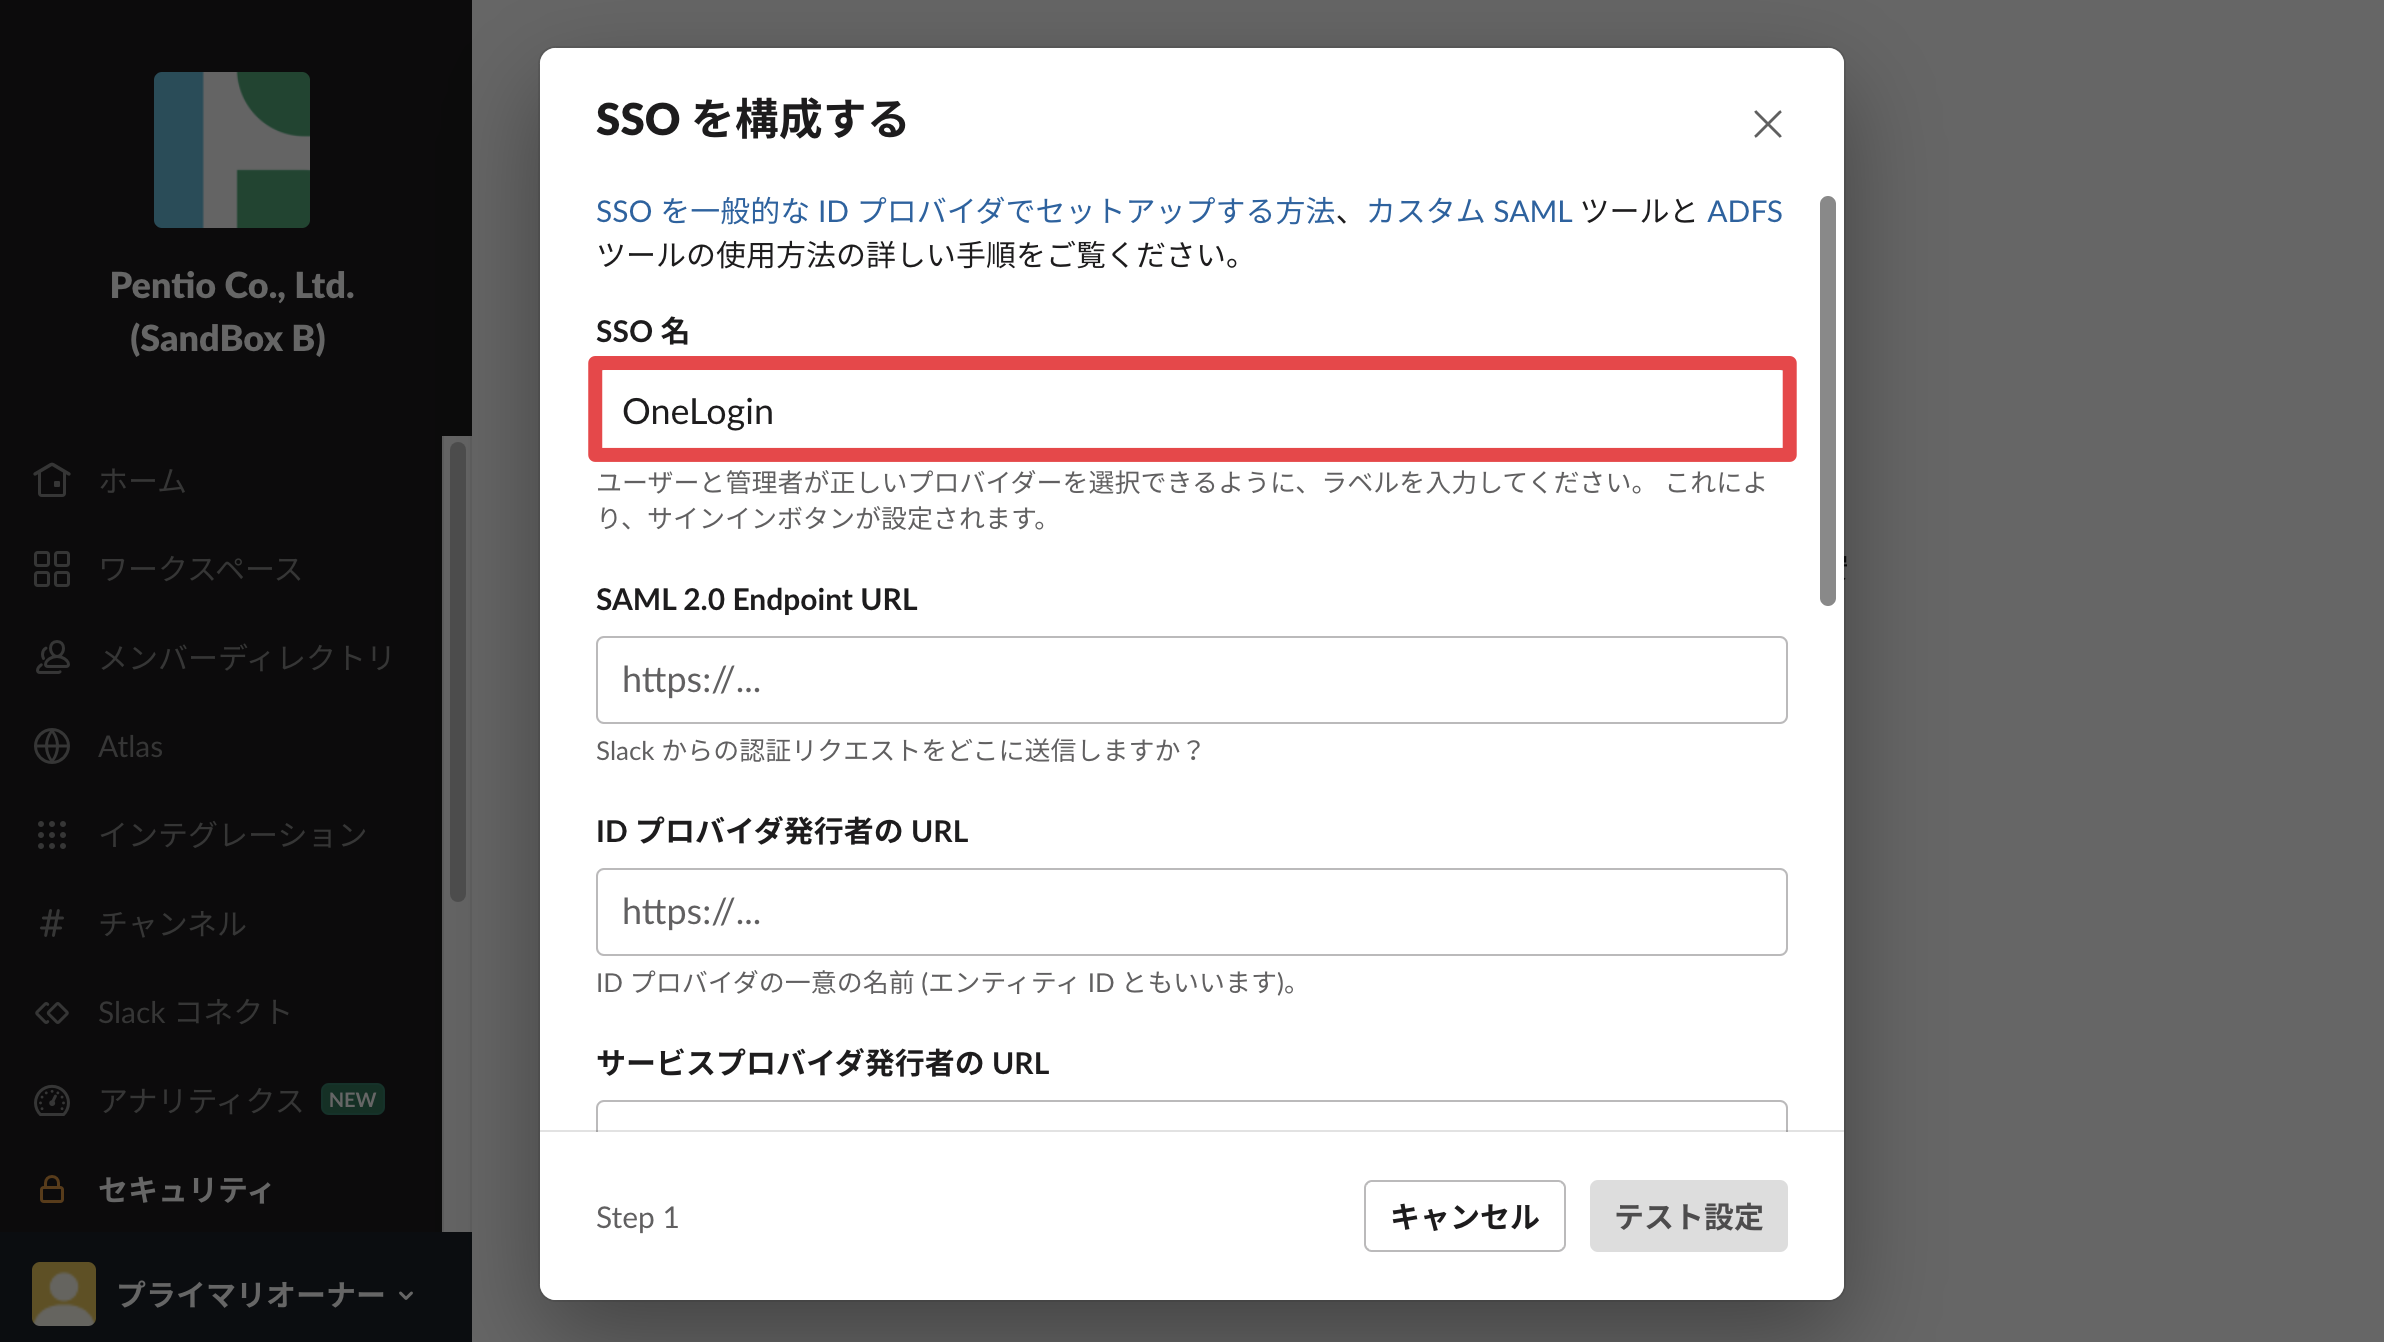Click the Member Directory person icon
Image resolution: width=2384 pixels, height=1342 pixels.
coord(52,657)
